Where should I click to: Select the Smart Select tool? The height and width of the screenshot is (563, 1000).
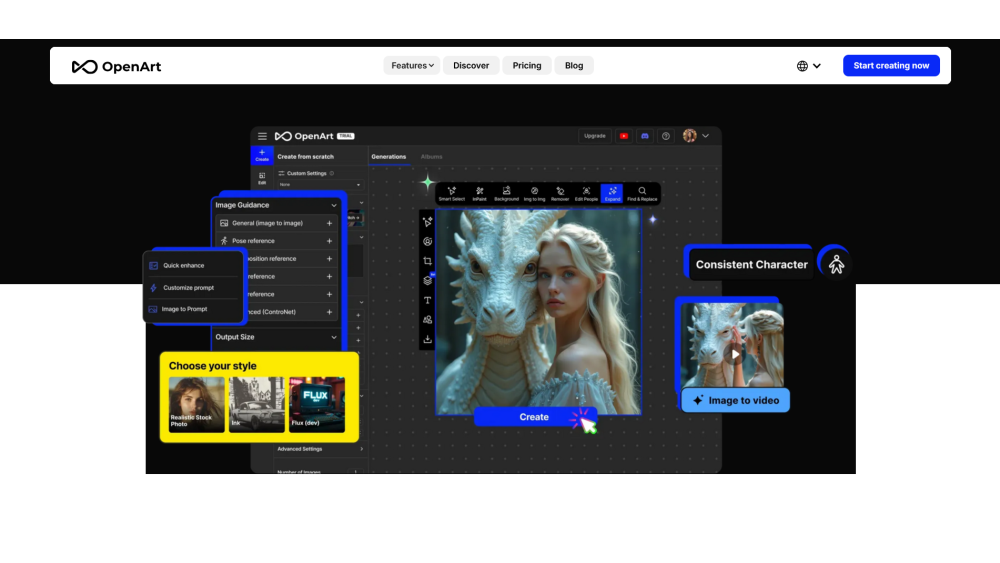point(451,193)
